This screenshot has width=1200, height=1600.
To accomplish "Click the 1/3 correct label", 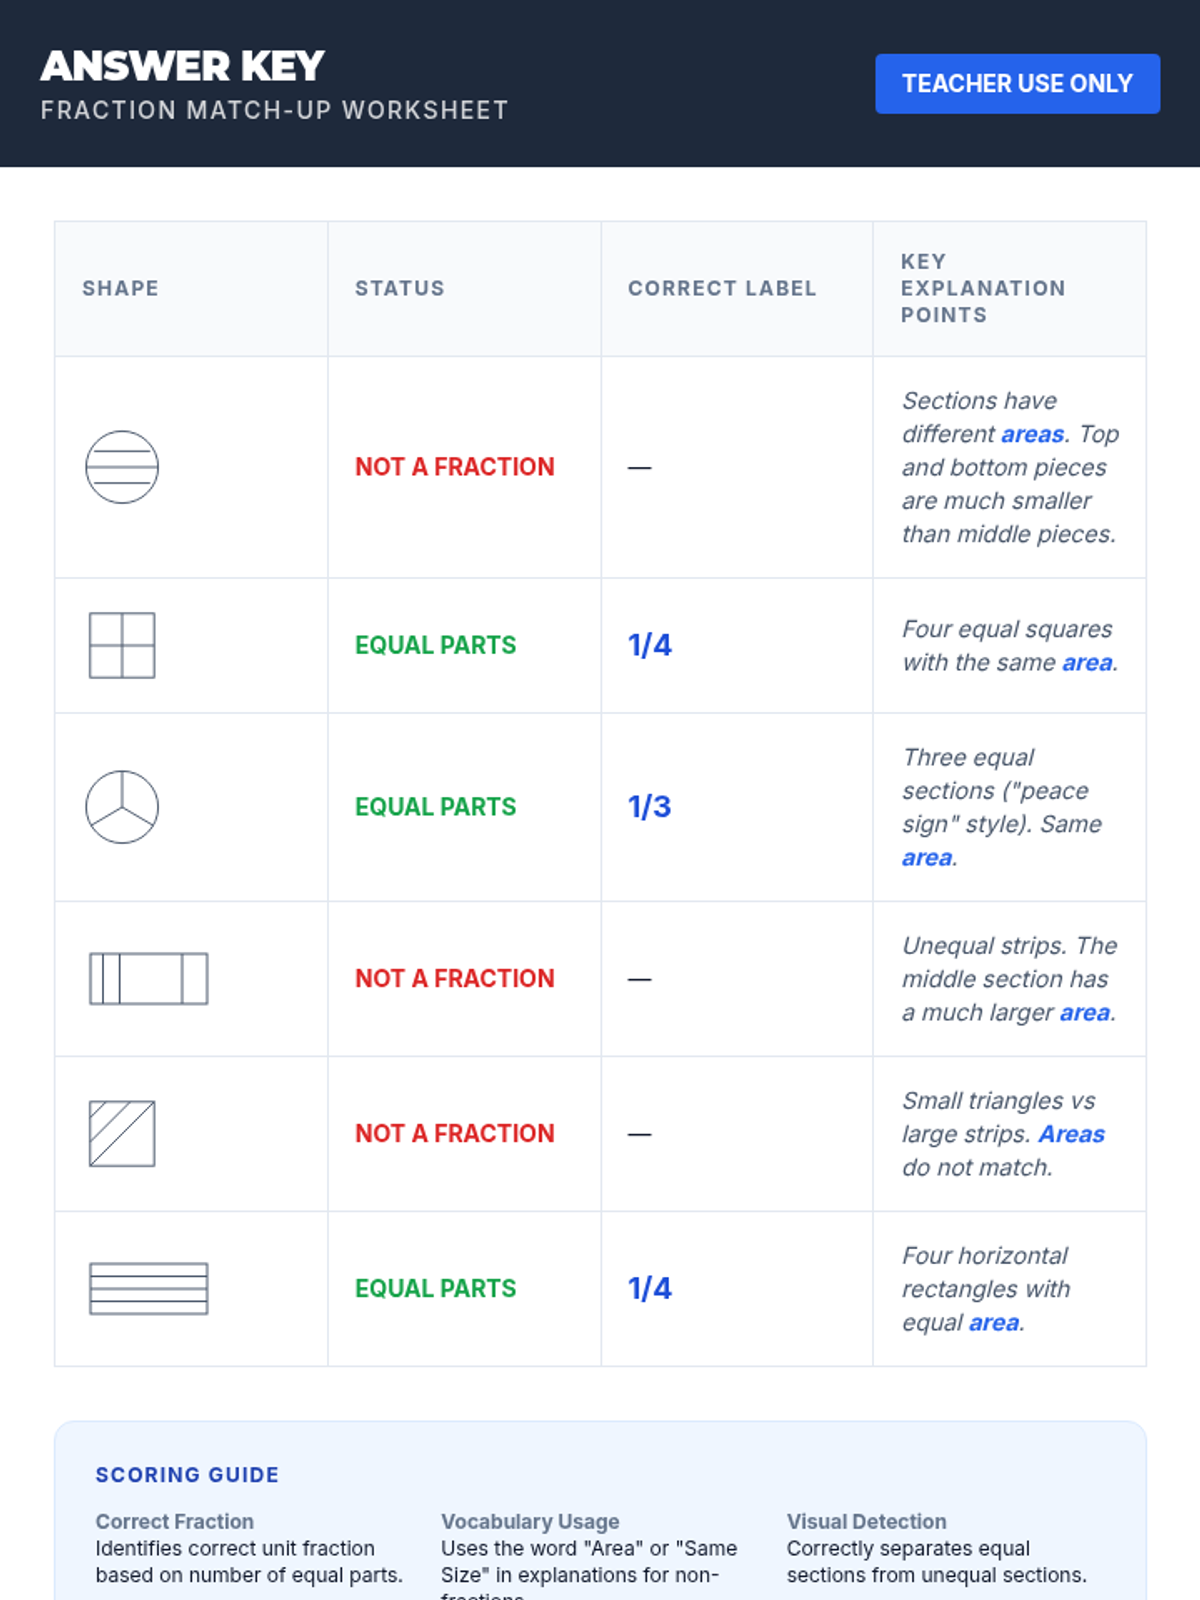I will (650, 807).
